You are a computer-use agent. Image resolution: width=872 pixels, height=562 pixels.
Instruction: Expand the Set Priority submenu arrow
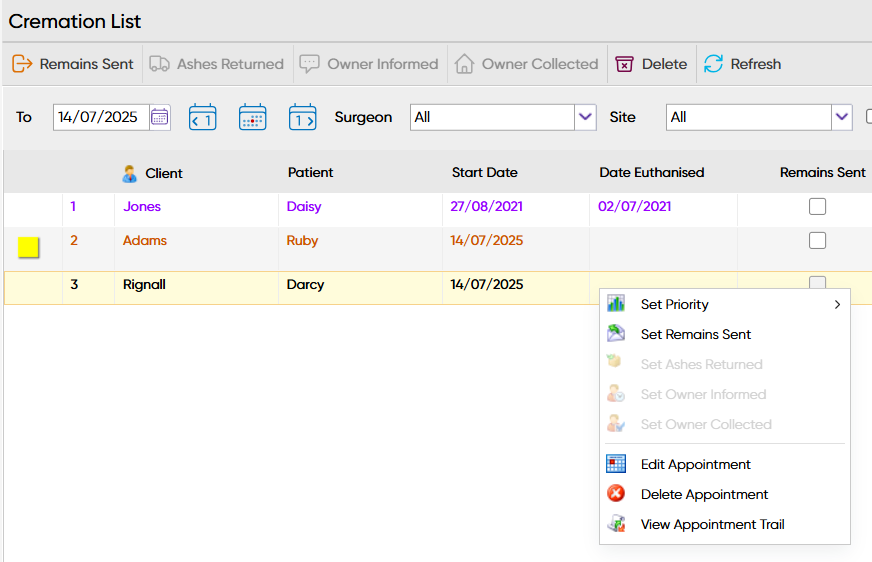(837, 304)
